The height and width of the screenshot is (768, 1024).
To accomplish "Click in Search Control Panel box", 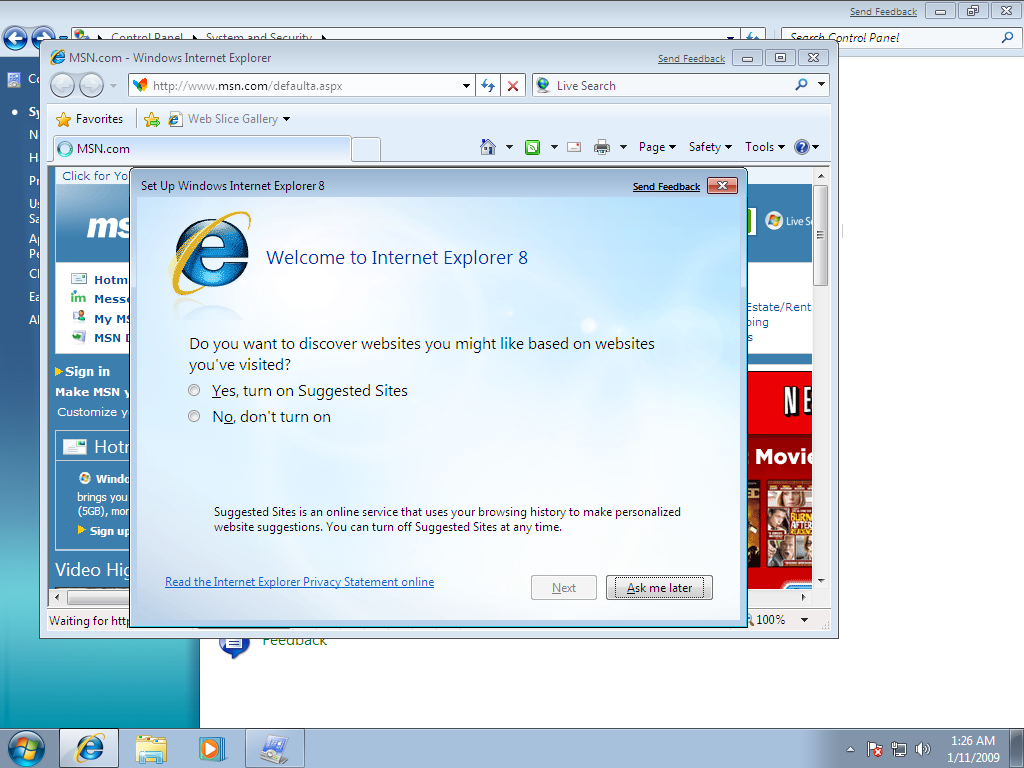I will point(891,38).
